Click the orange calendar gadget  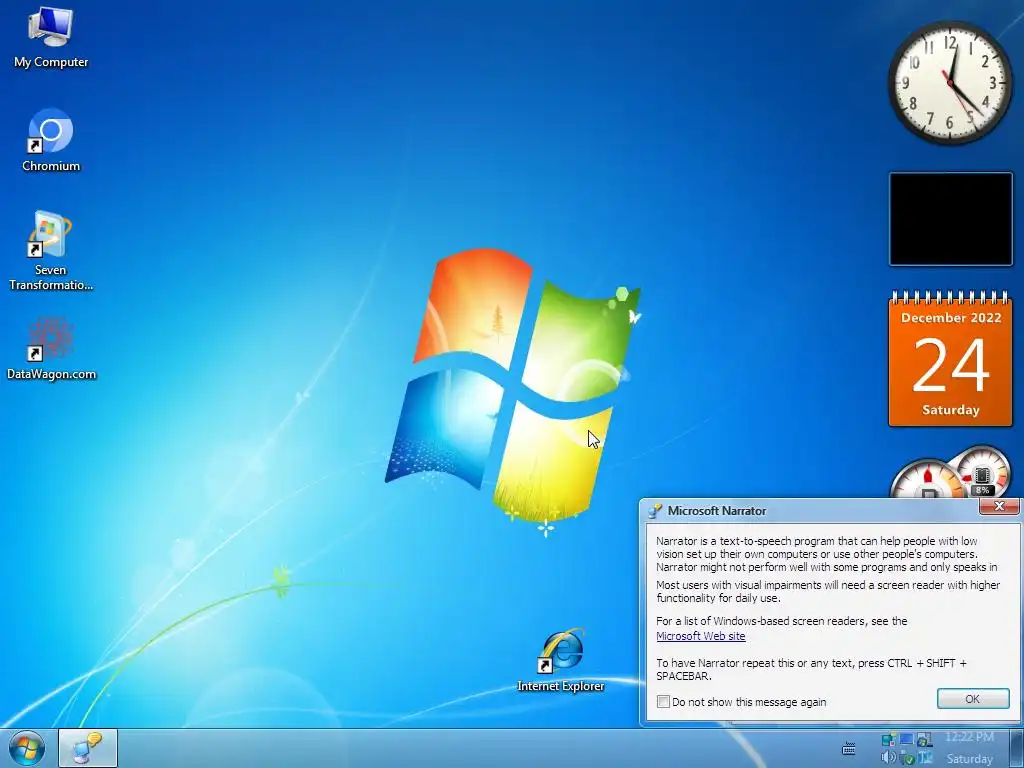(951, 359)
